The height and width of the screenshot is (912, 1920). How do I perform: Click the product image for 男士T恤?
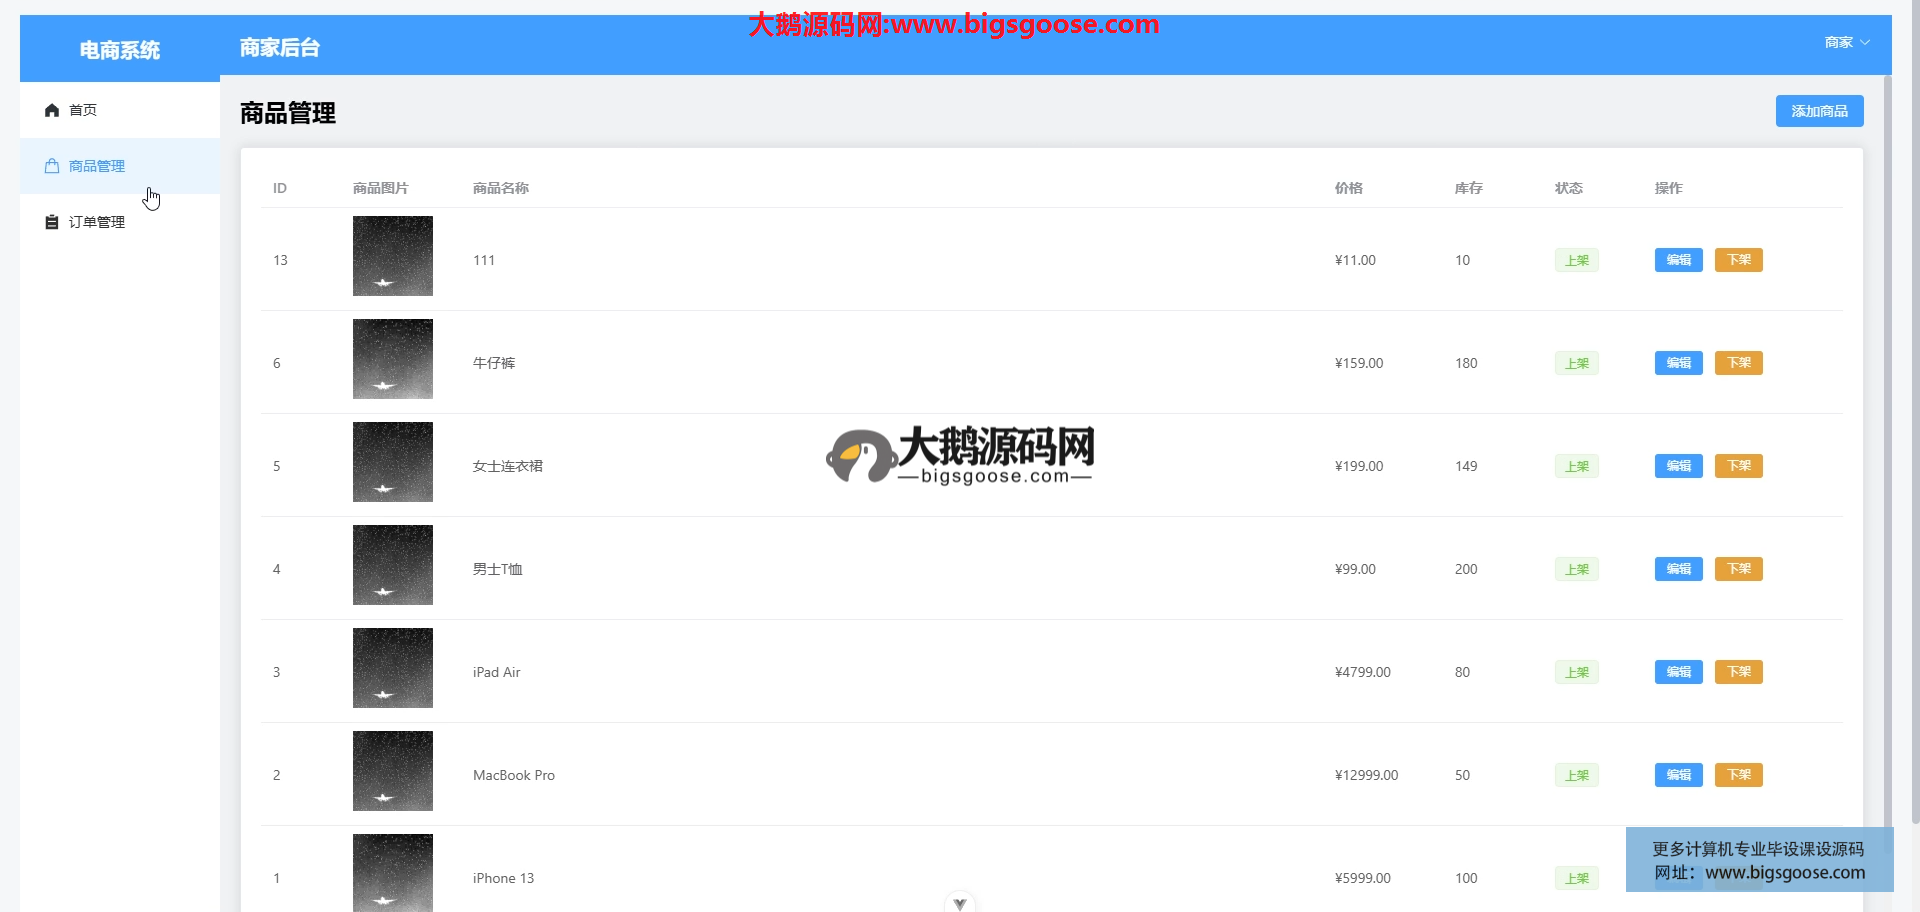(x=393, y=565)
